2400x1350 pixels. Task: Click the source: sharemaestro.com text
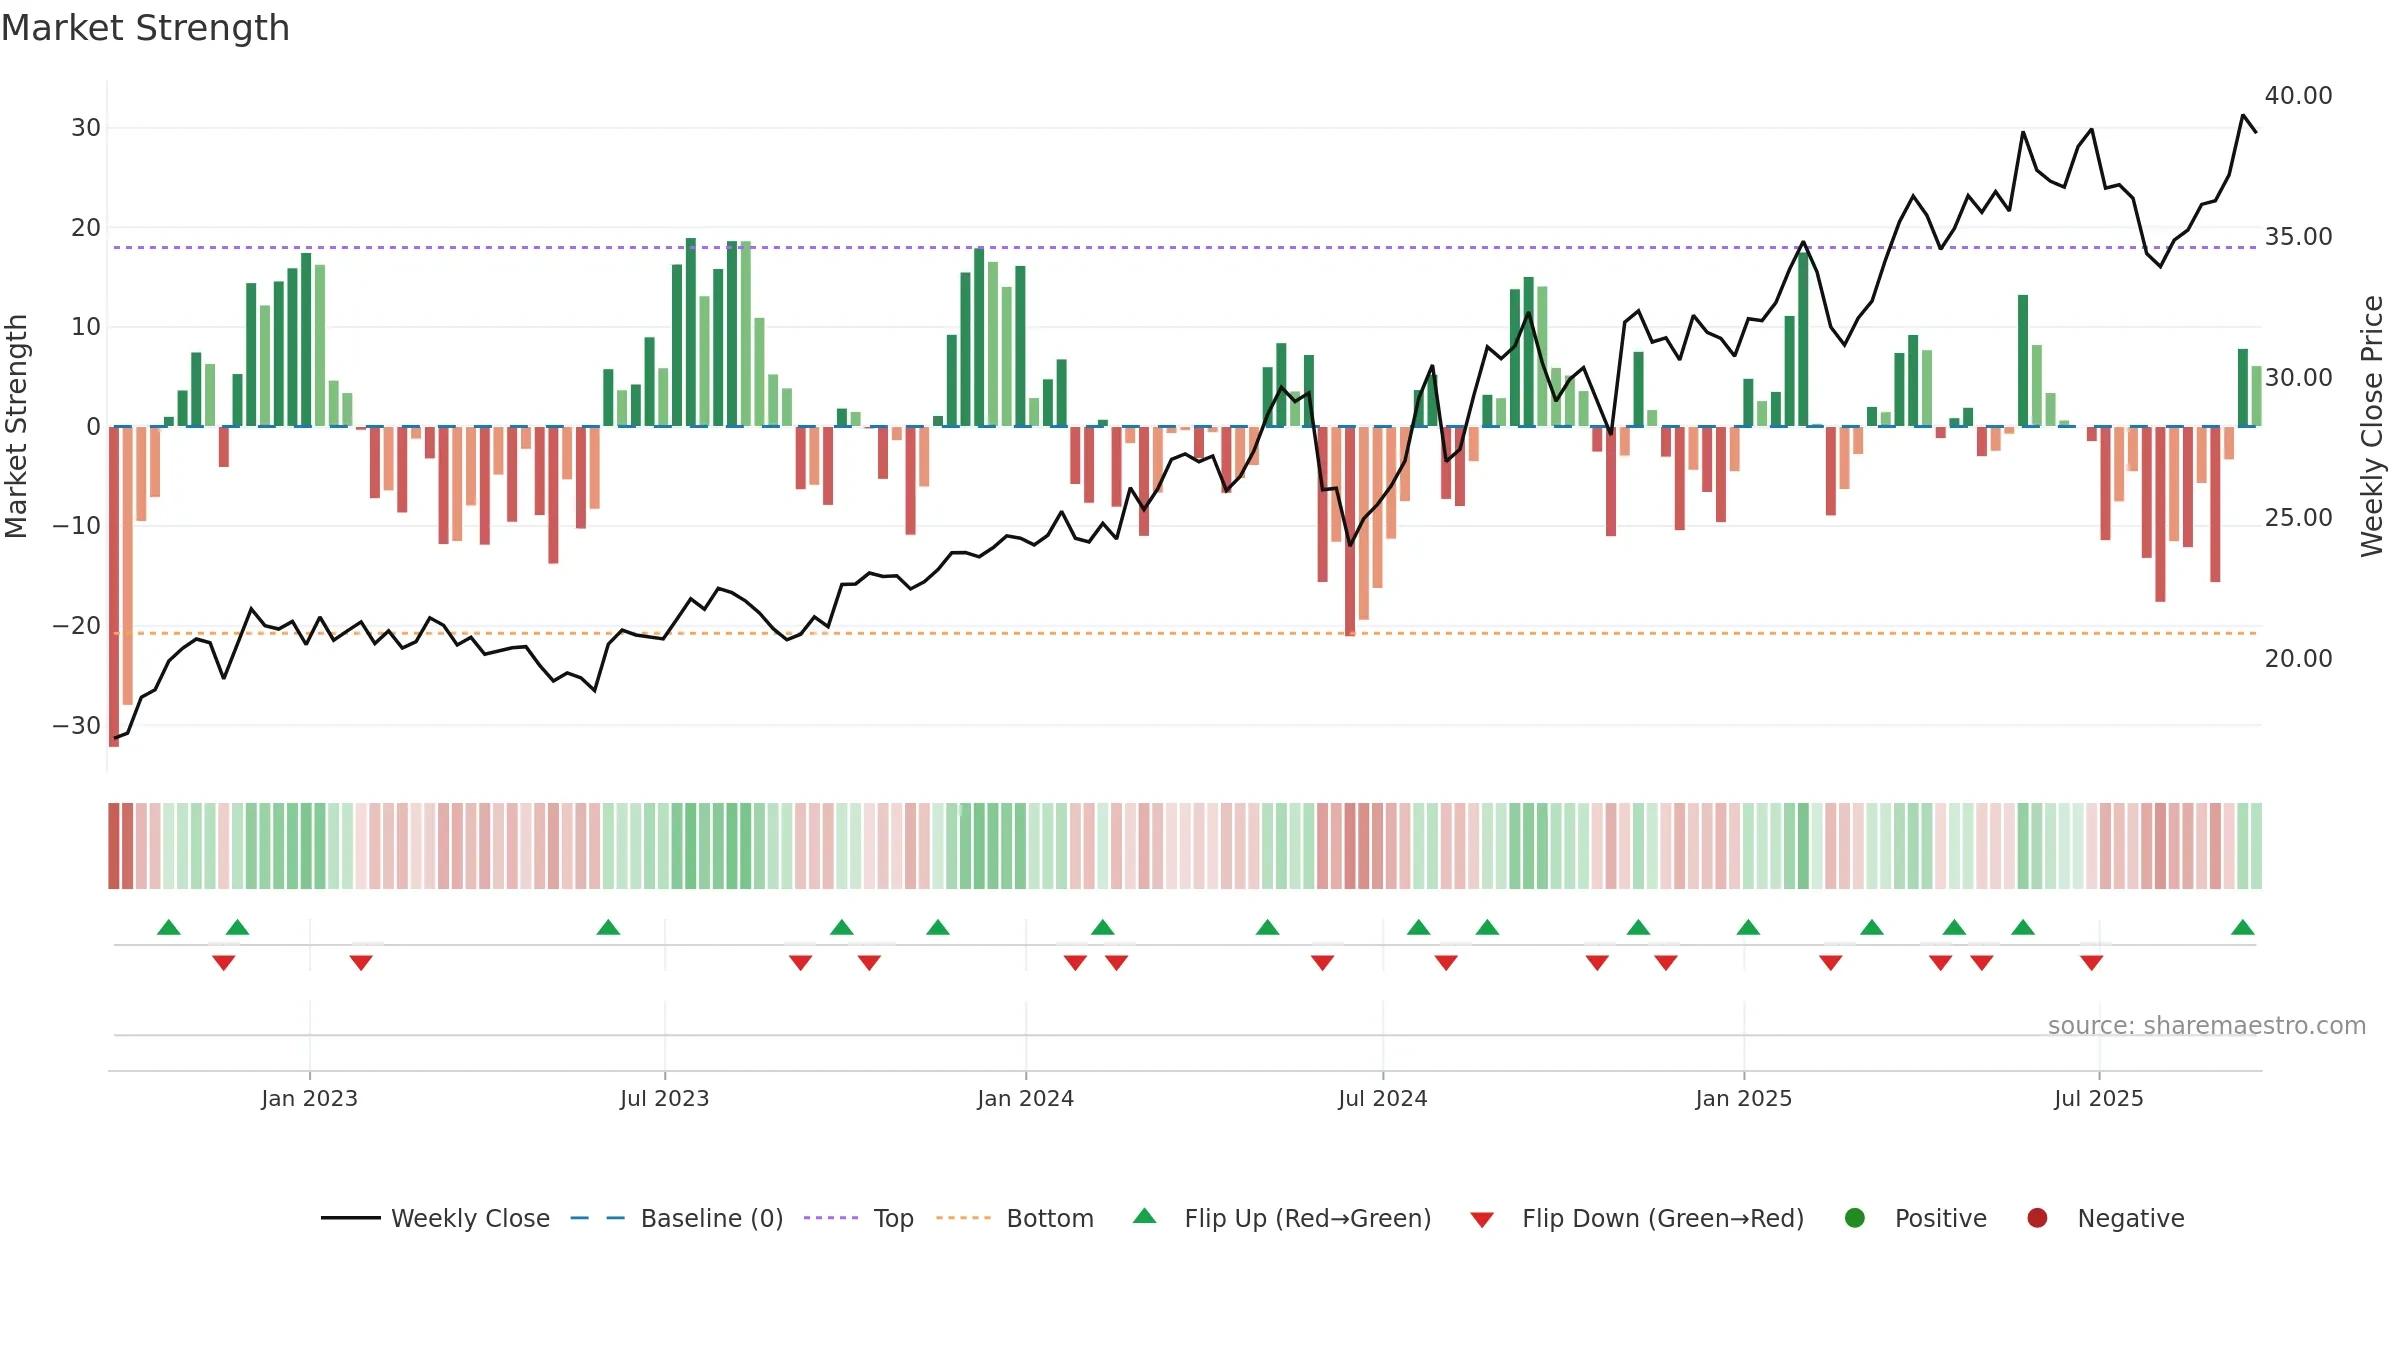tap(2207, 1025)
